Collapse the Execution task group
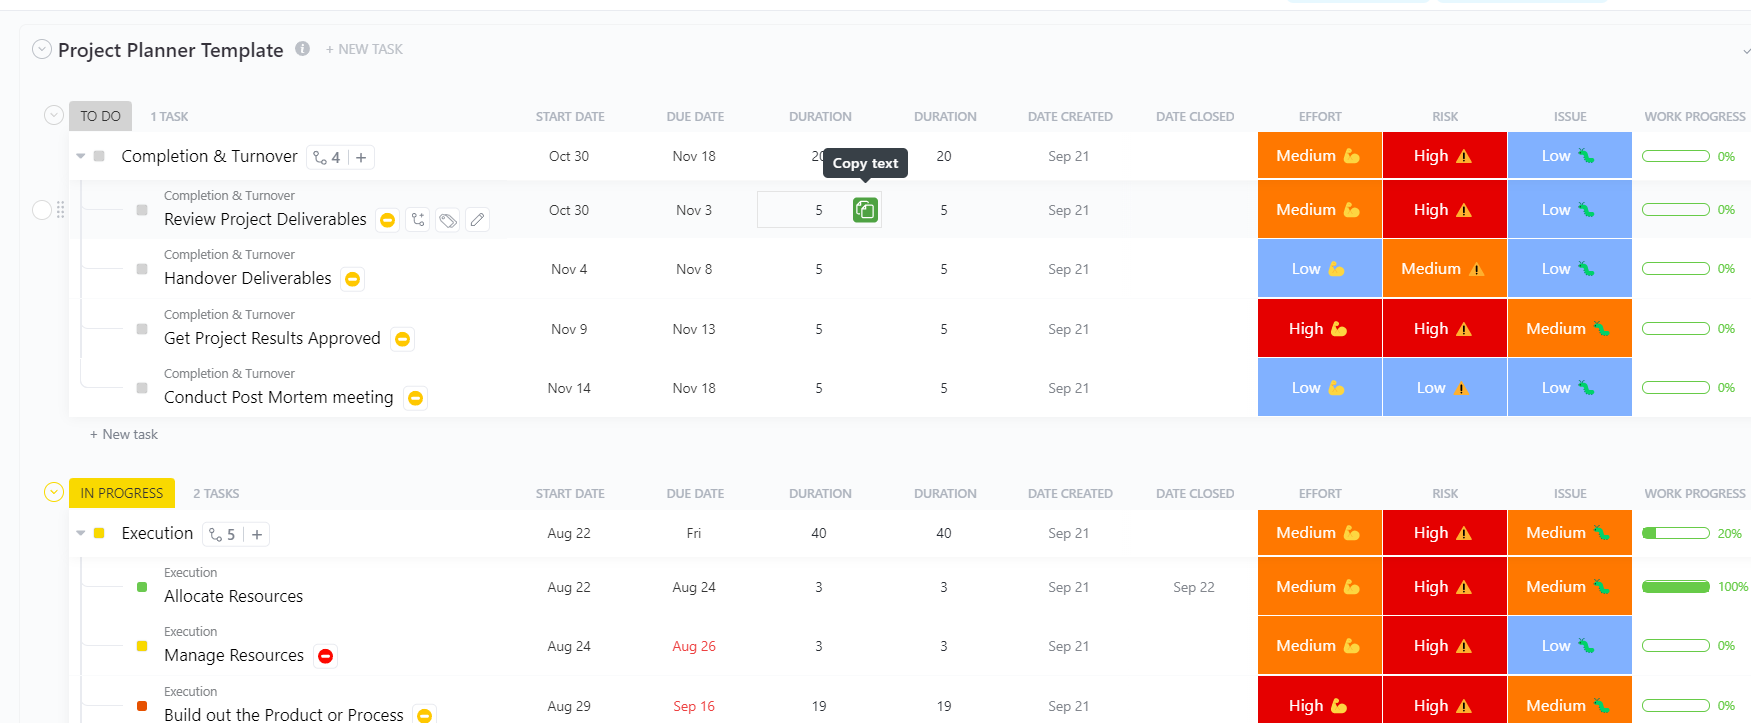This screenshot has width=1751, height=723. [x=80, y=533]
